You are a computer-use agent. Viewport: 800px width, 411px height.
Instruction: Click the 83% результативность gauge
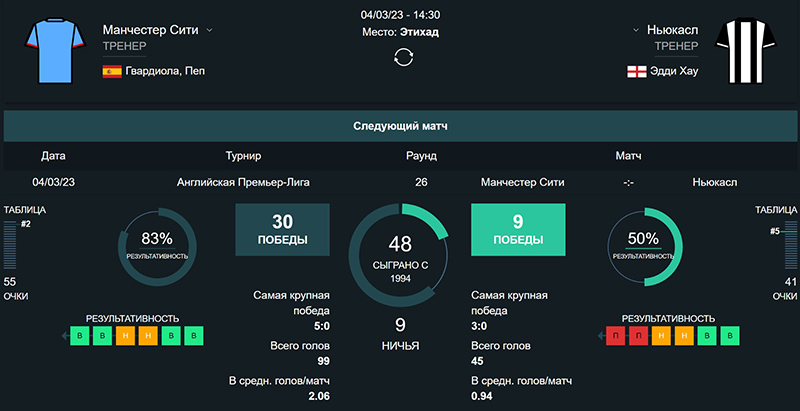pos(157,247)
